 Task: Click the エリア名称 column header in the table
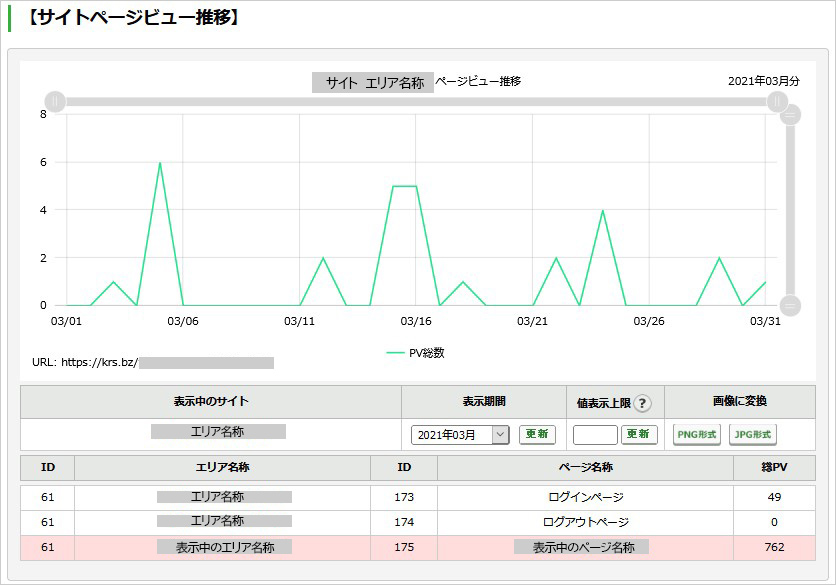[222, 468]
